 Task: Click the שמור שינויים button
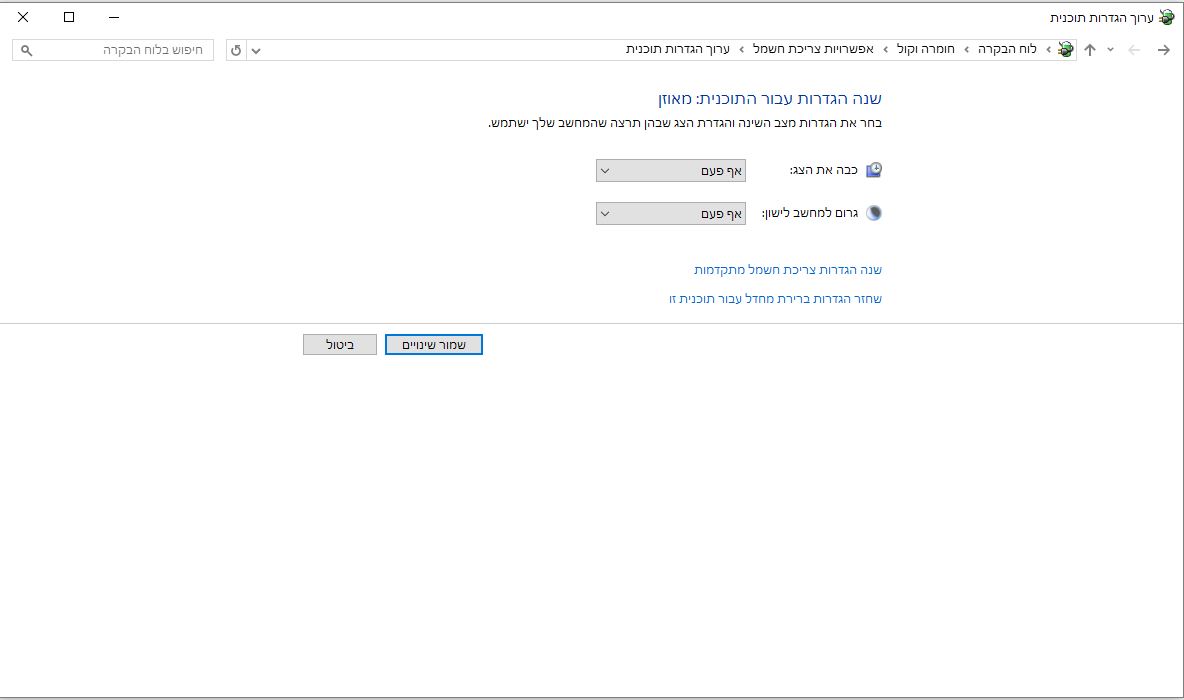tap(433, 344)
